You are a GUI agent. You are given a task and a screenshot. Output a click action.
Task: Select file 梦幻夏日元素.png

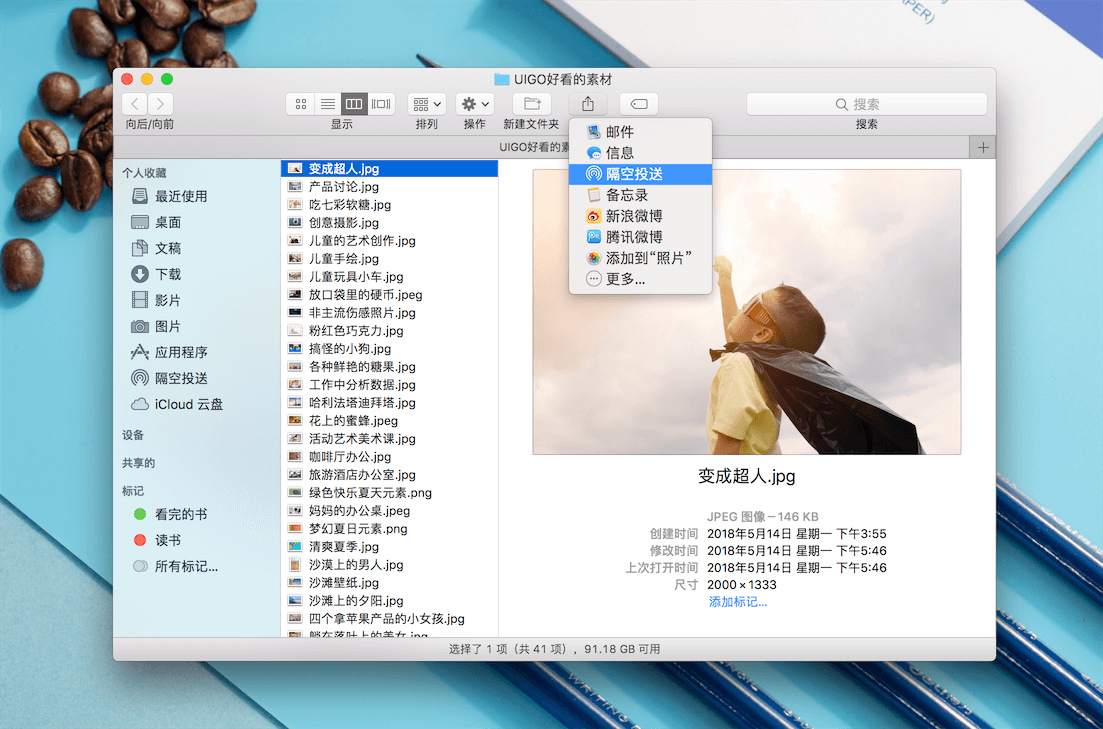tap(390, 528)
